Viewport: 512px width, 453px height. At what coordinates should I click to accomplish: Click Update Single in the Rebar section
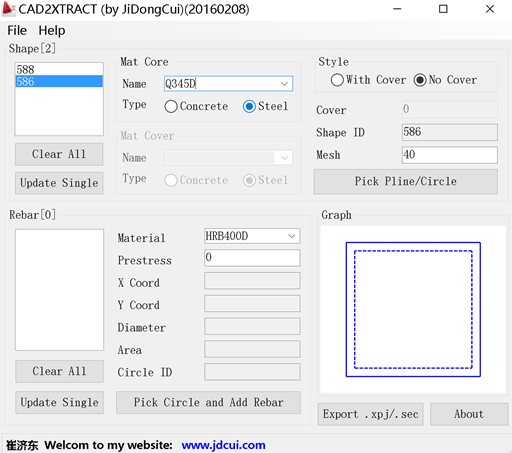pos(59,403)
